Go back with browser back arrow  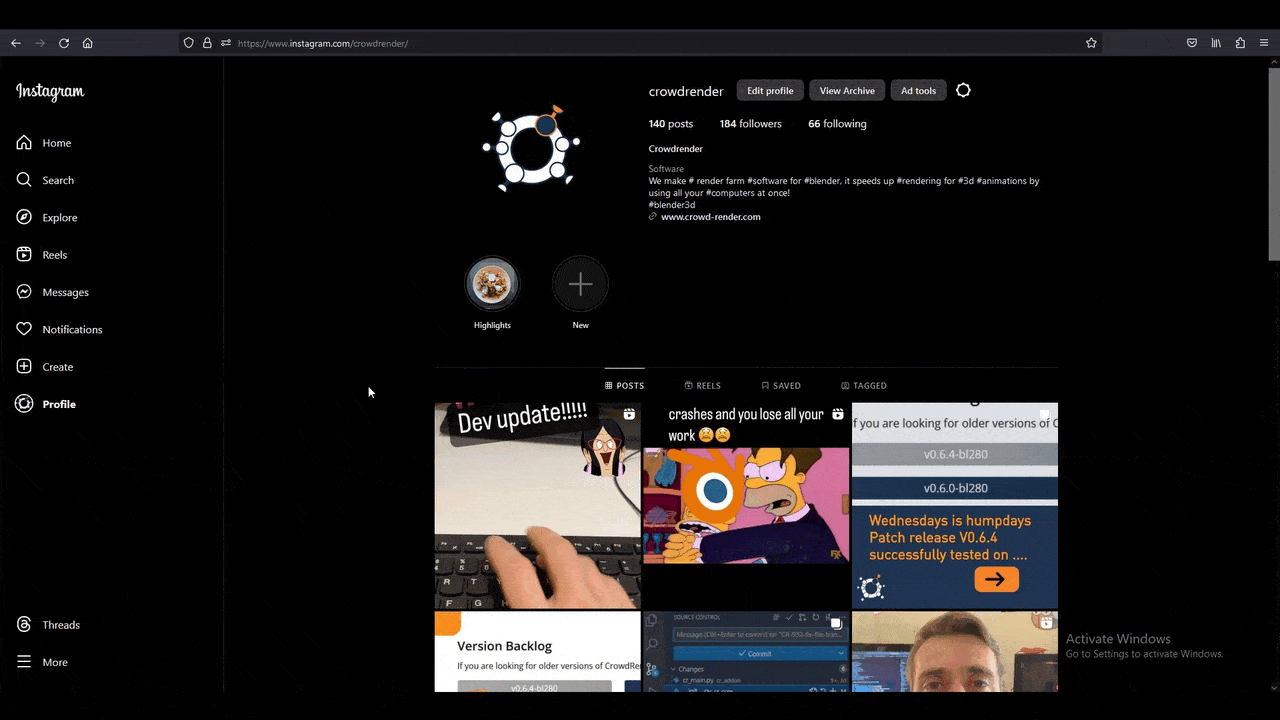(16, 43)
